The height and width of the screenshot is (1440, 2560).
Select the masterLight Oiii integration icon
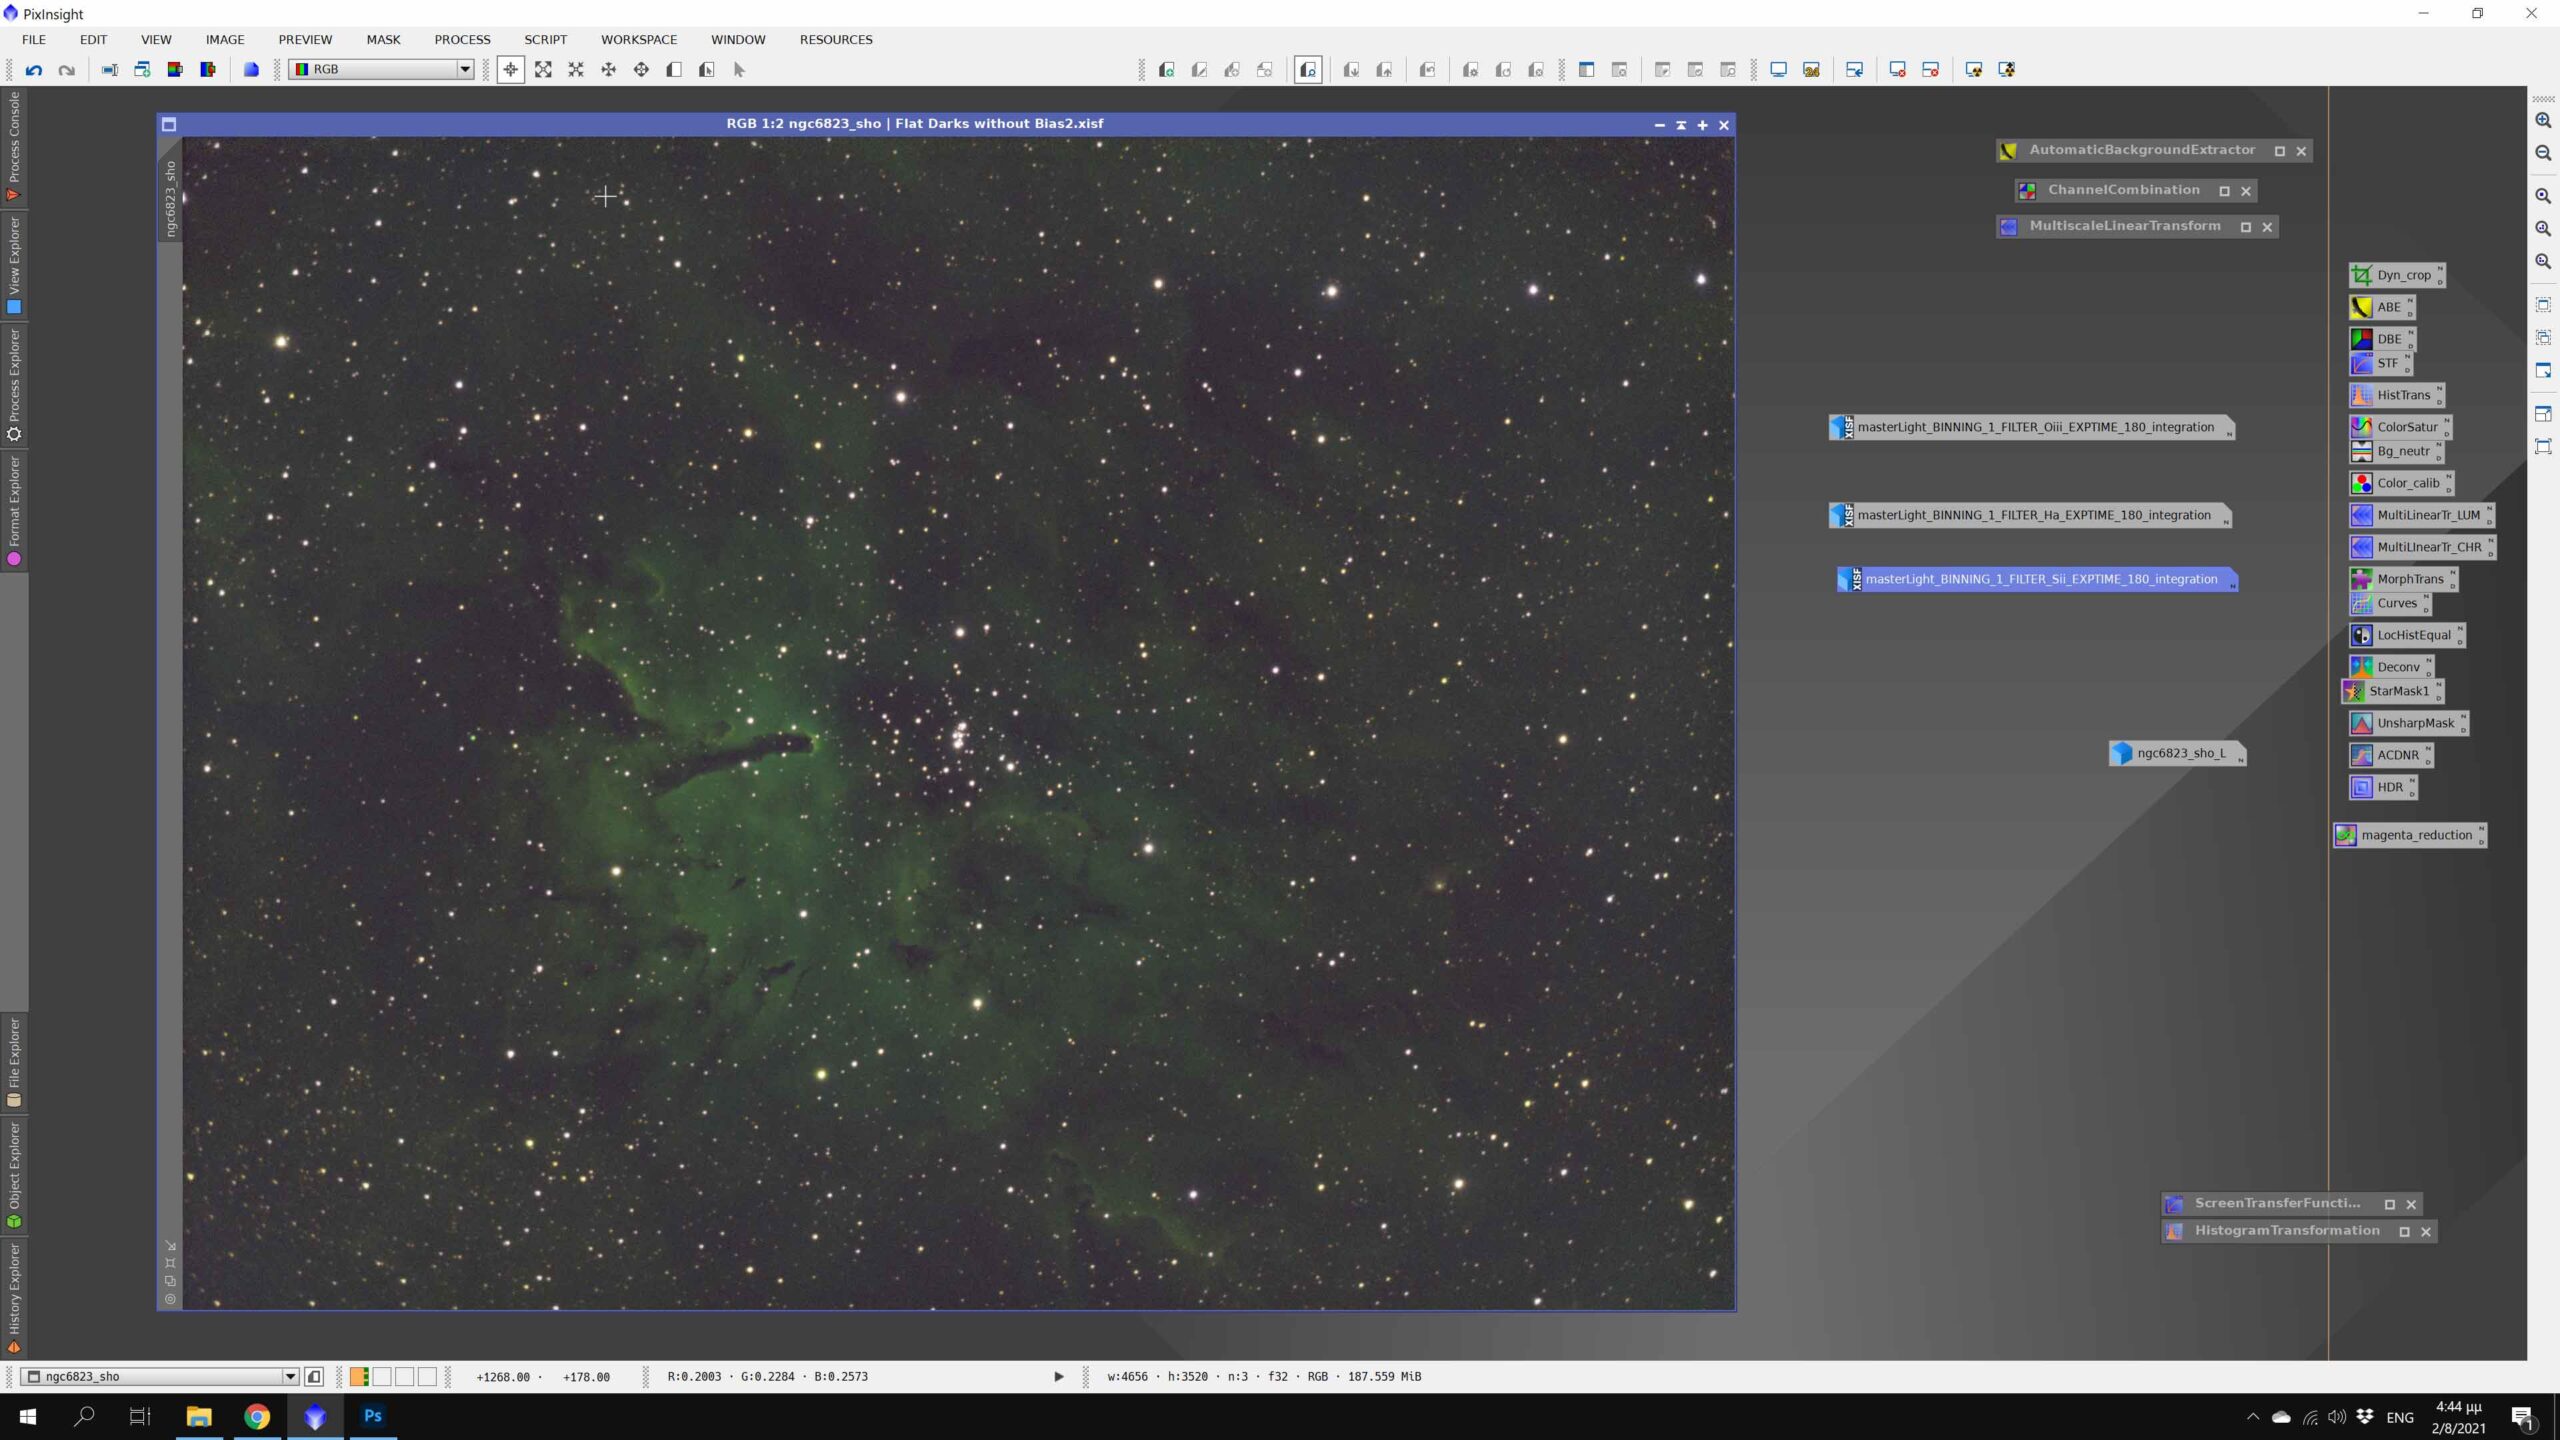point(2030,427)
